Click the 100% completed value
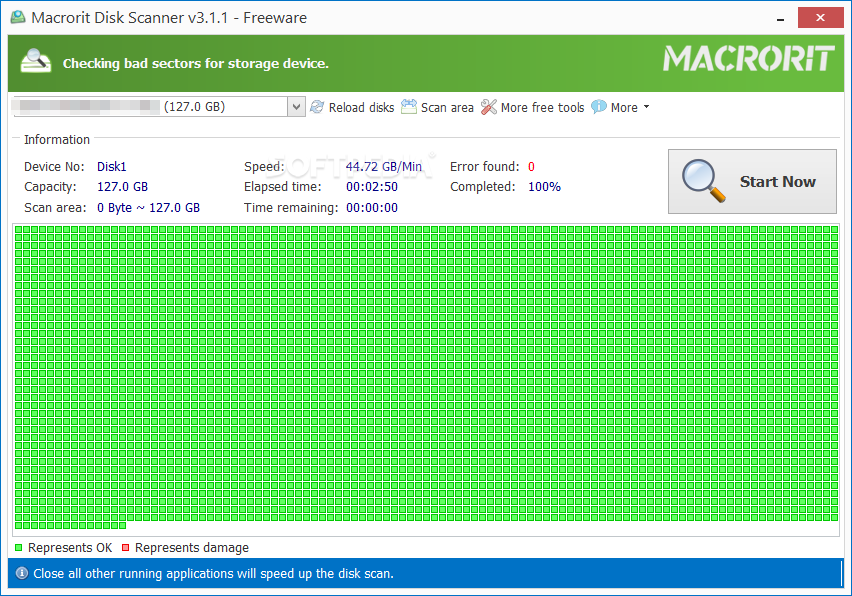 click(544, 187)
